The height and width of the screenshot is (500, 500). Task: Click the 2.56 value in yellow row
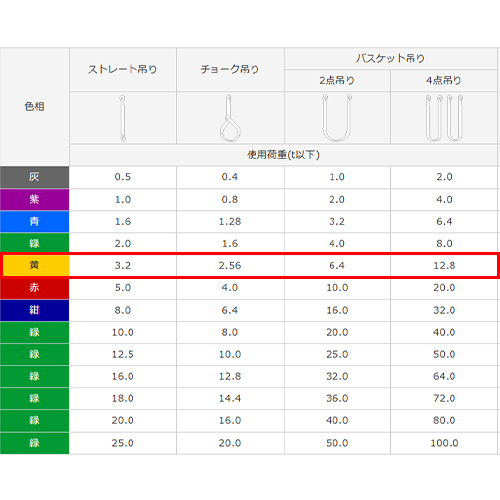pyautogui.click(x=230, y=265)
